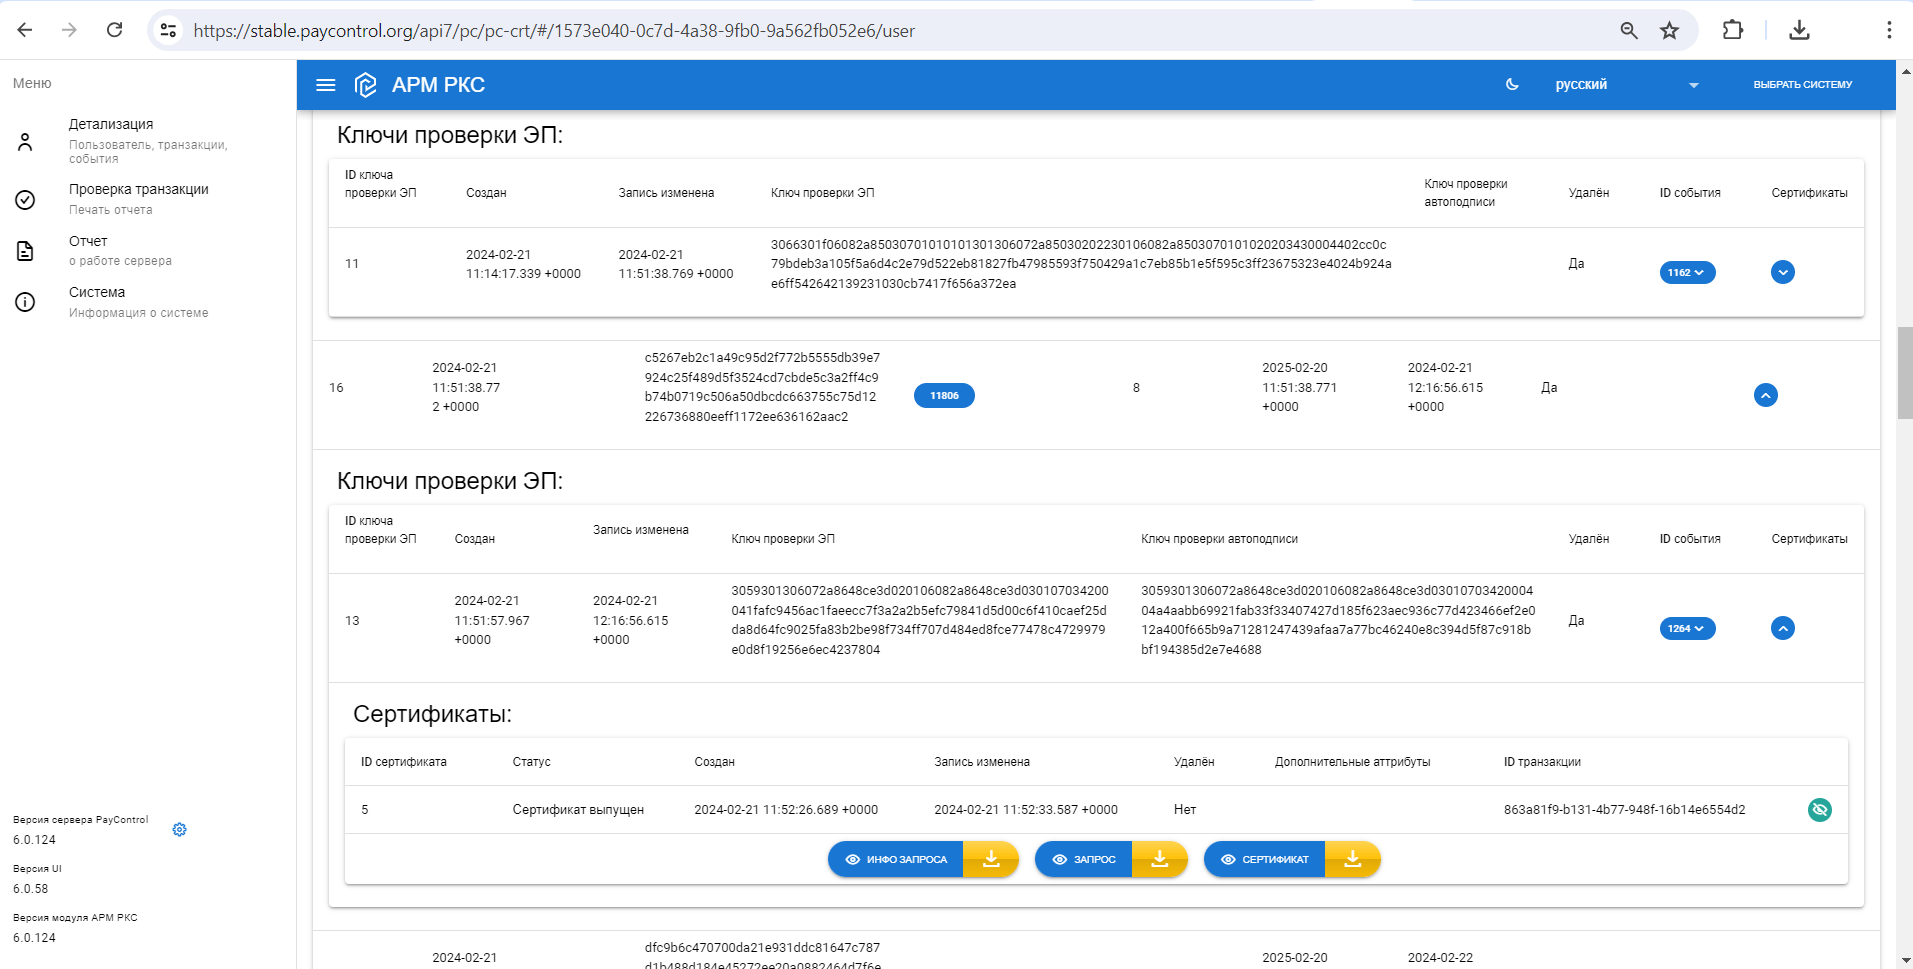
Task: Click Меню label in sidebar
Action: pyautogui.click(x=32, y=83)
